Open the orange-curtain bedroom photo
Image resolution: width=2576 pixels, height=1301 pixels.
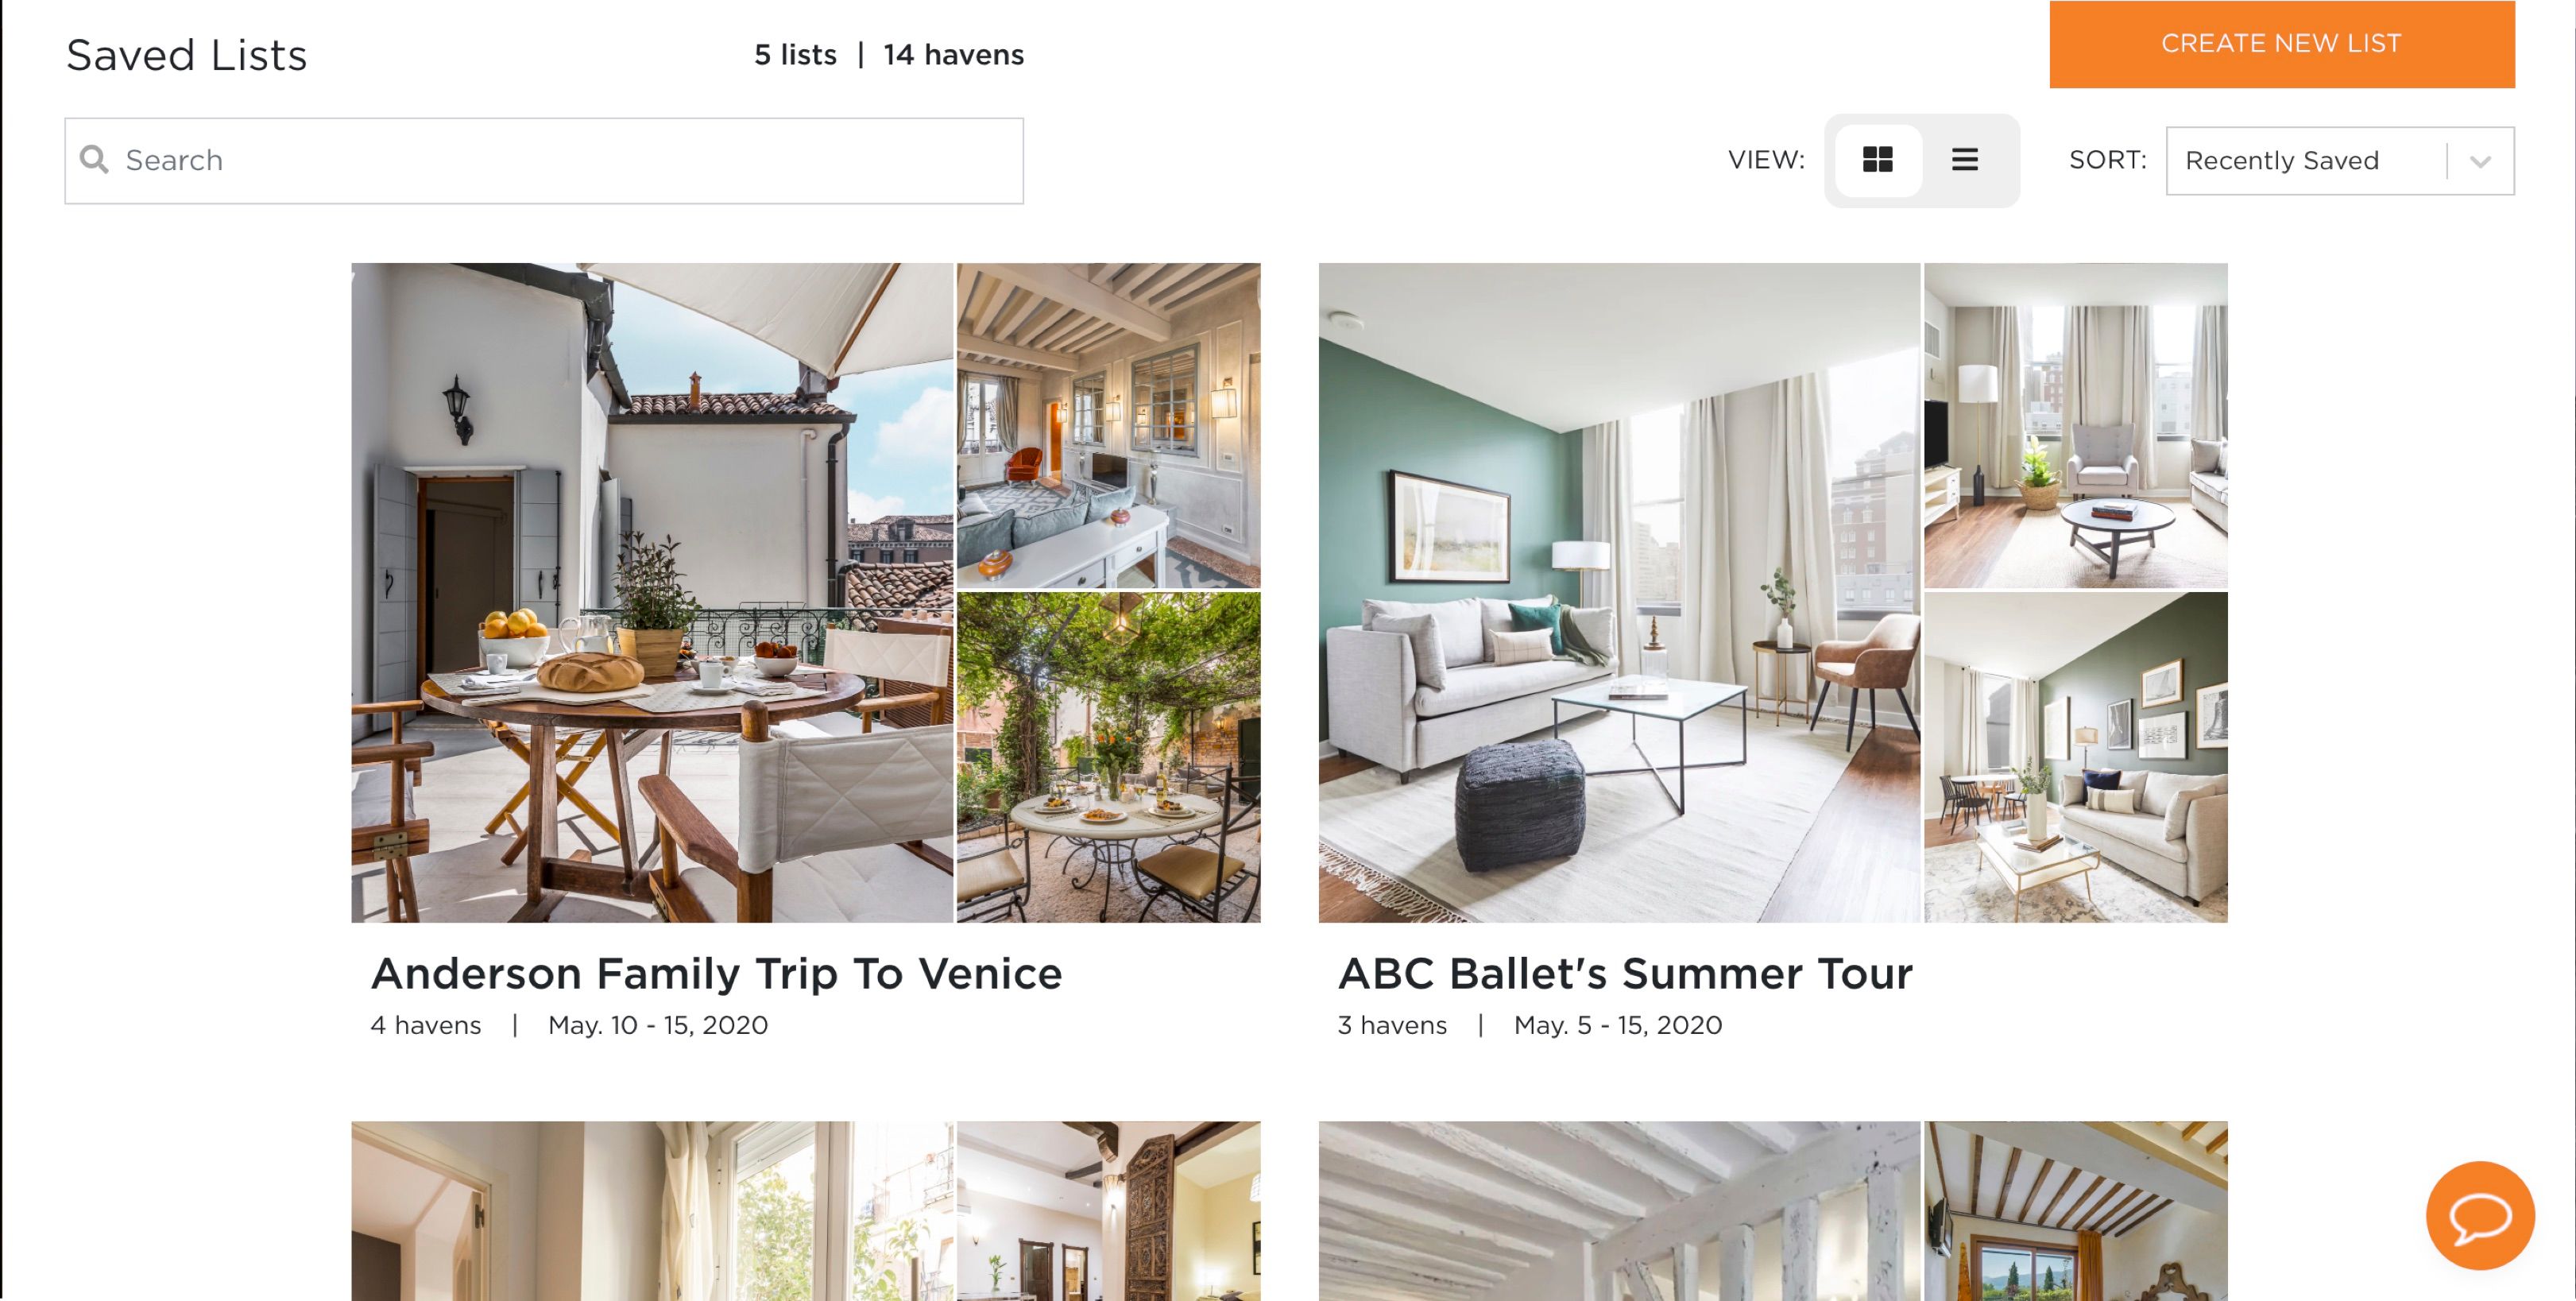2075,1211
